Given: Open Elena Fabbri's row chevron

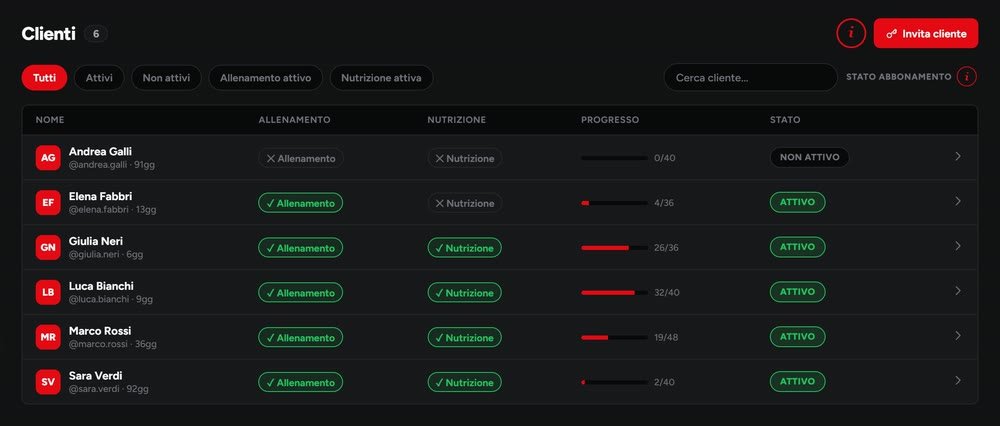Looking at the screenshot, I should click(x=958, y=201).
